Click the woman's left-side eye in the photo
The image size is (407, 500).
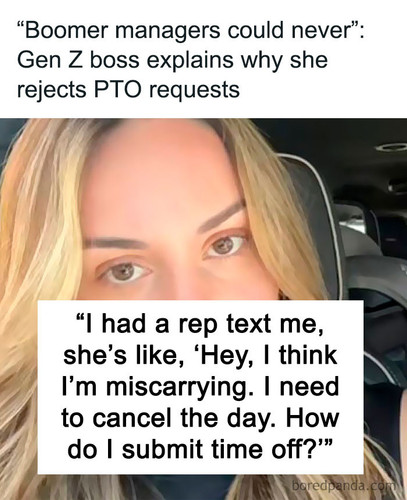(x=125, y=273)
